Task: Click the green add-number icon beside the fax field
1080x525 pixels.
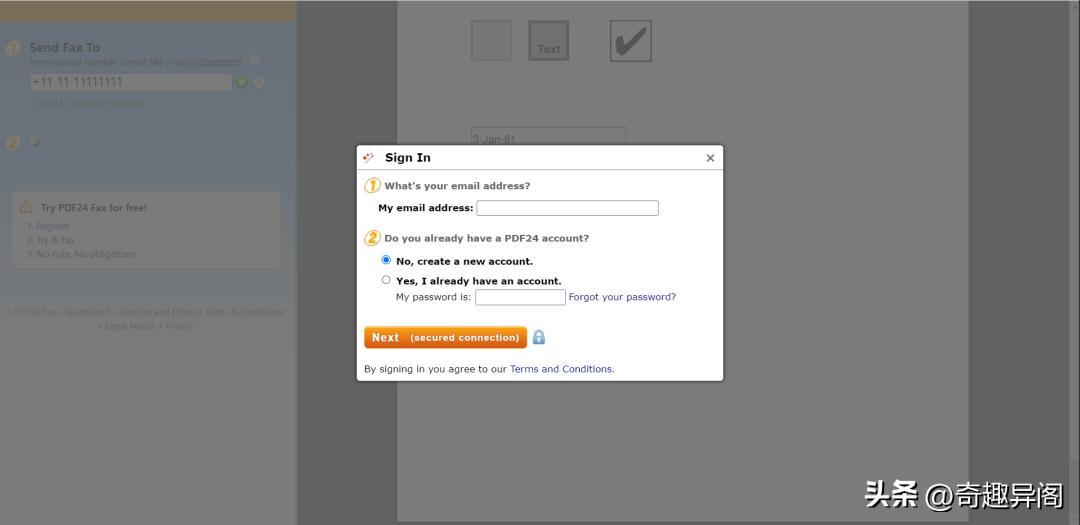Action: [x=242, y=83]
